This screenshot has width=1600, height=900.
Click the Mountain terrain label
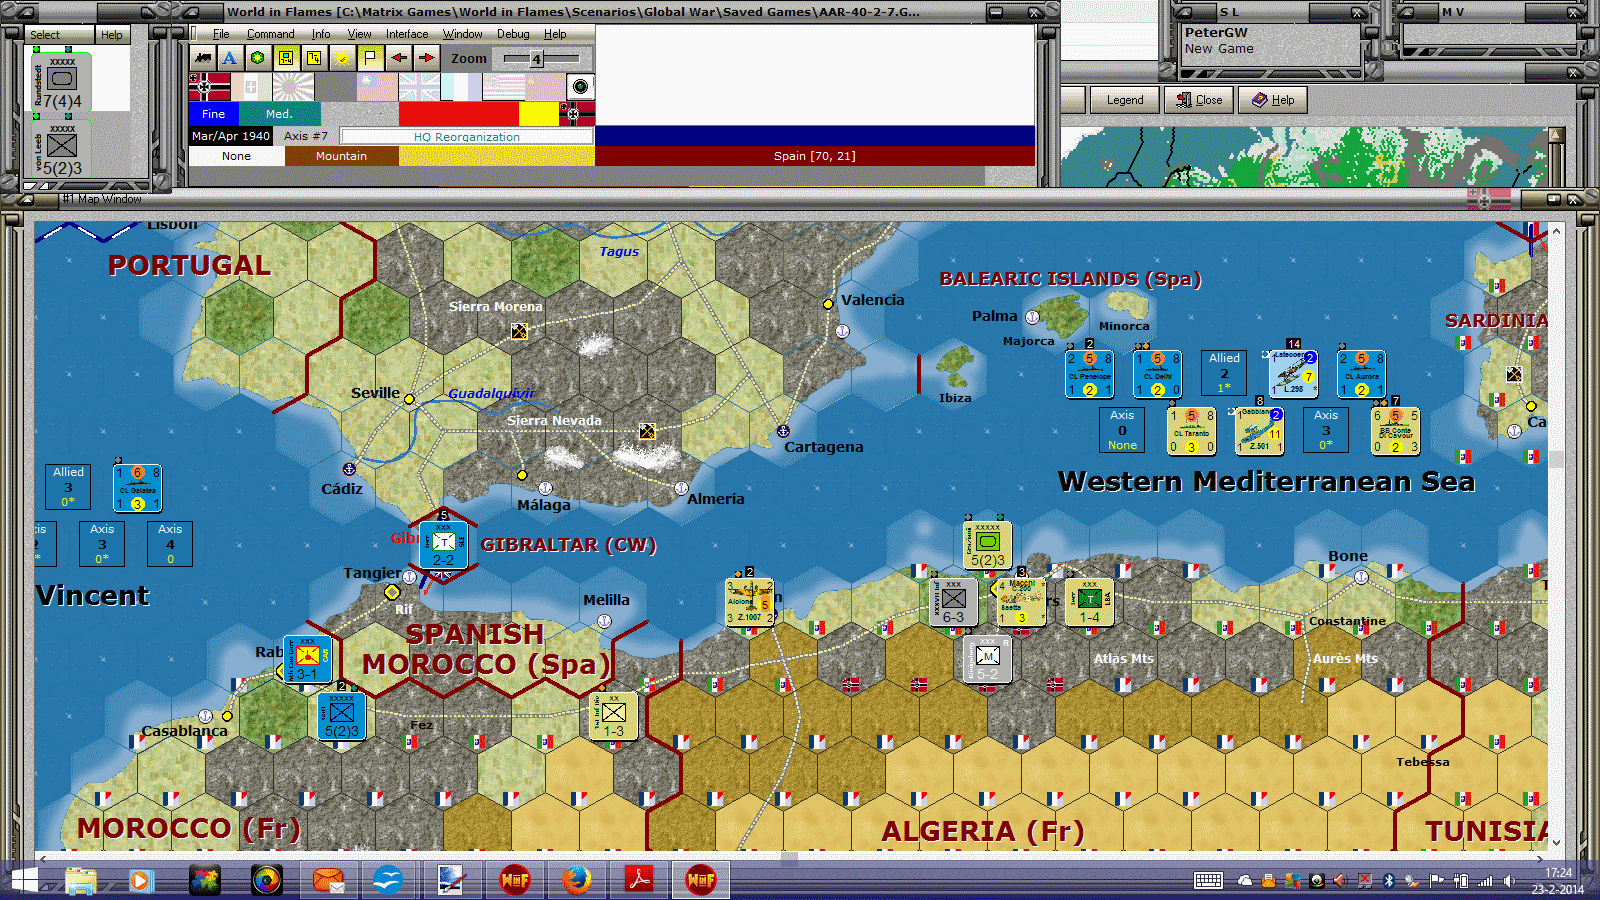point(342,156)
